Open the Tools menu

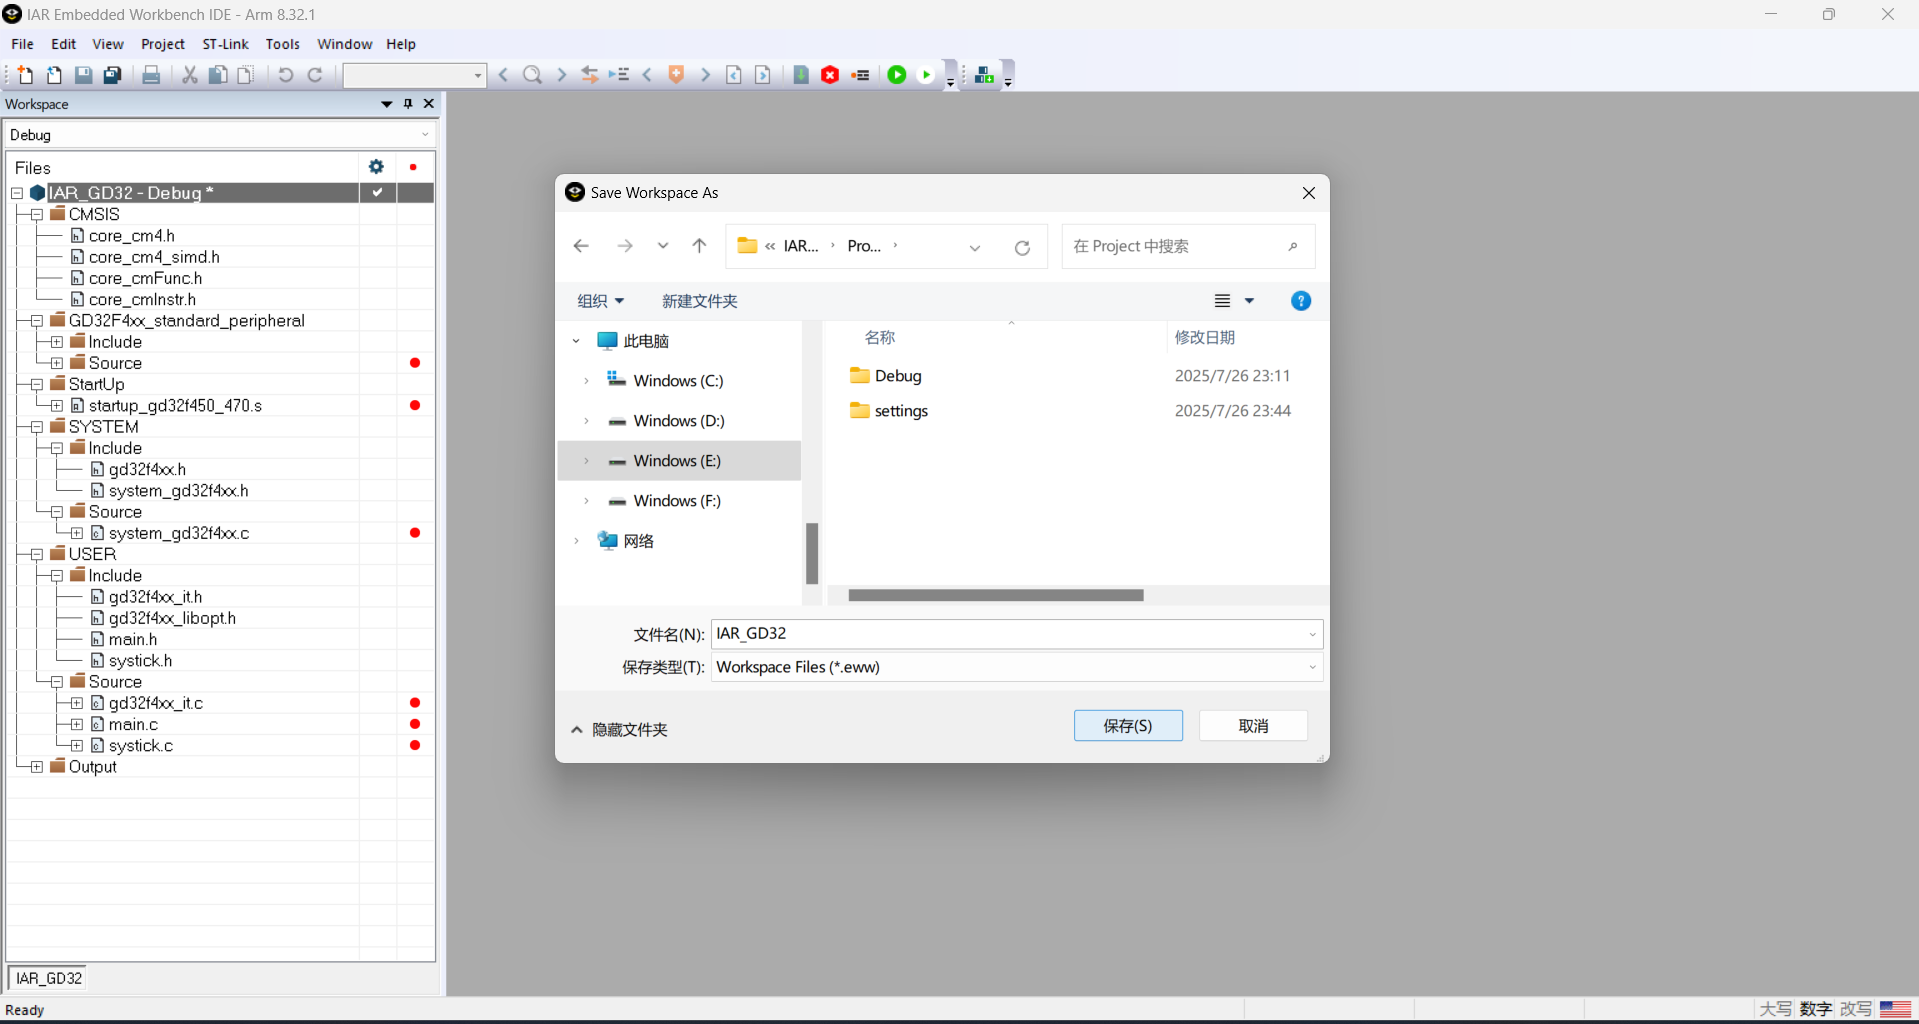(283, 44)
